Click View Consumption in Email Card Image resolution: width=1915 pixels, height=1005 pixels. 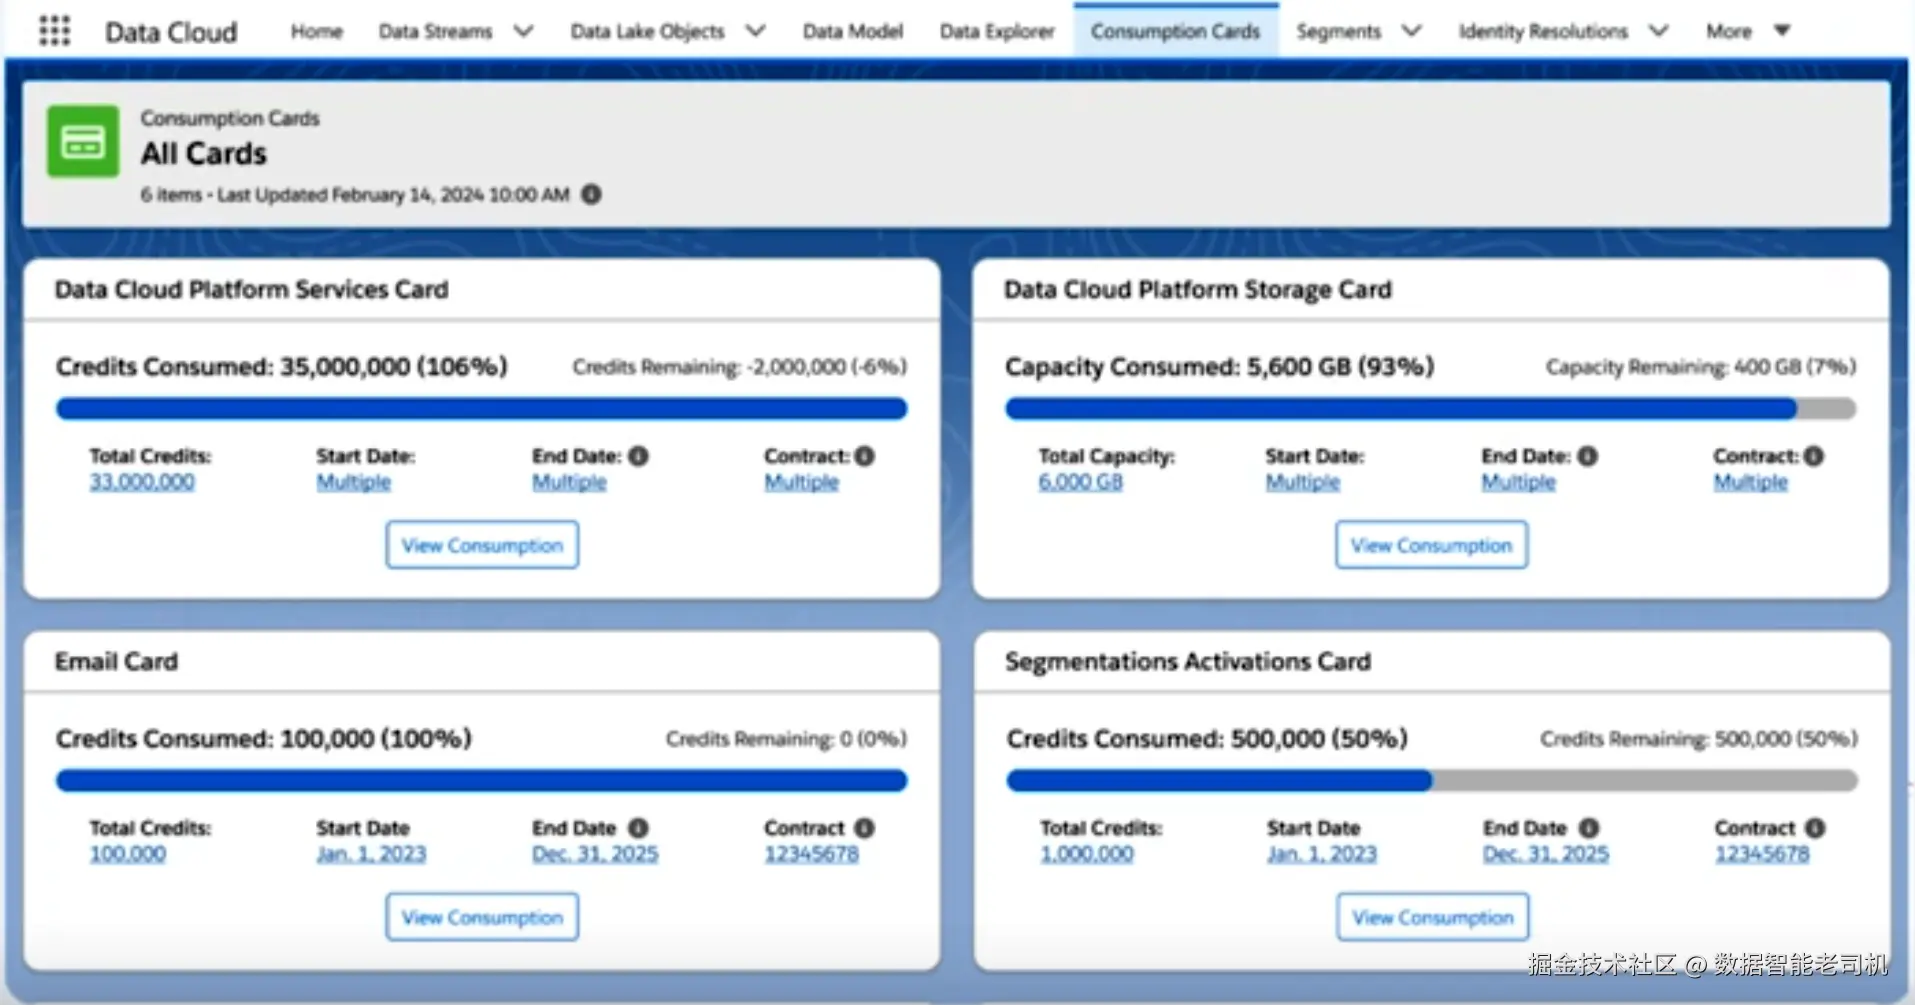click(482, 917)
